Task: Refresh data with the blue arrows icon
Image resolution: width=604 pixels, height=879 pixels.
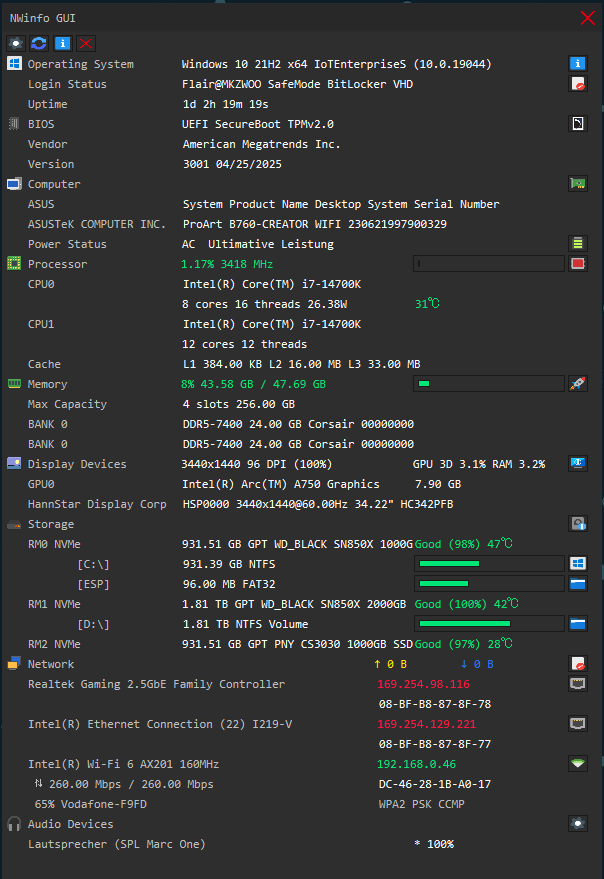Action: click(x=39, y=43)
